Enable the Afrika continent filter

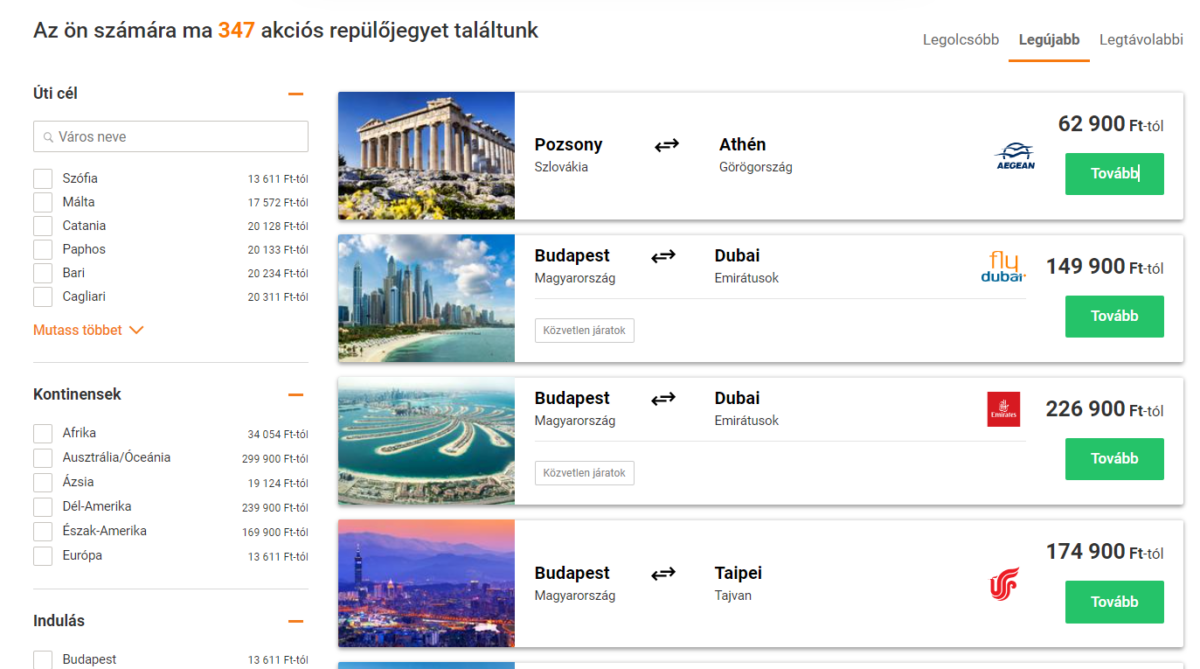43,434
